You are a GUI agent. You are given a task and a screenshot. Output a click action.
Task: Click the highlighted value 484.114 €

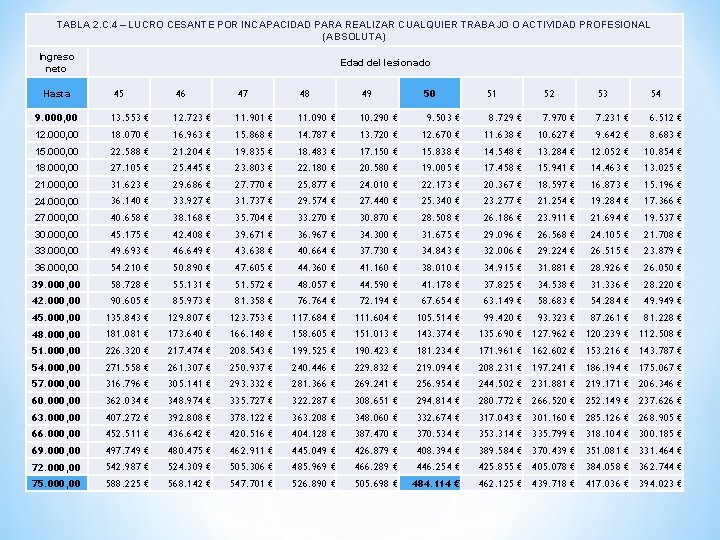pyautogui.click(x=430, y=484)
